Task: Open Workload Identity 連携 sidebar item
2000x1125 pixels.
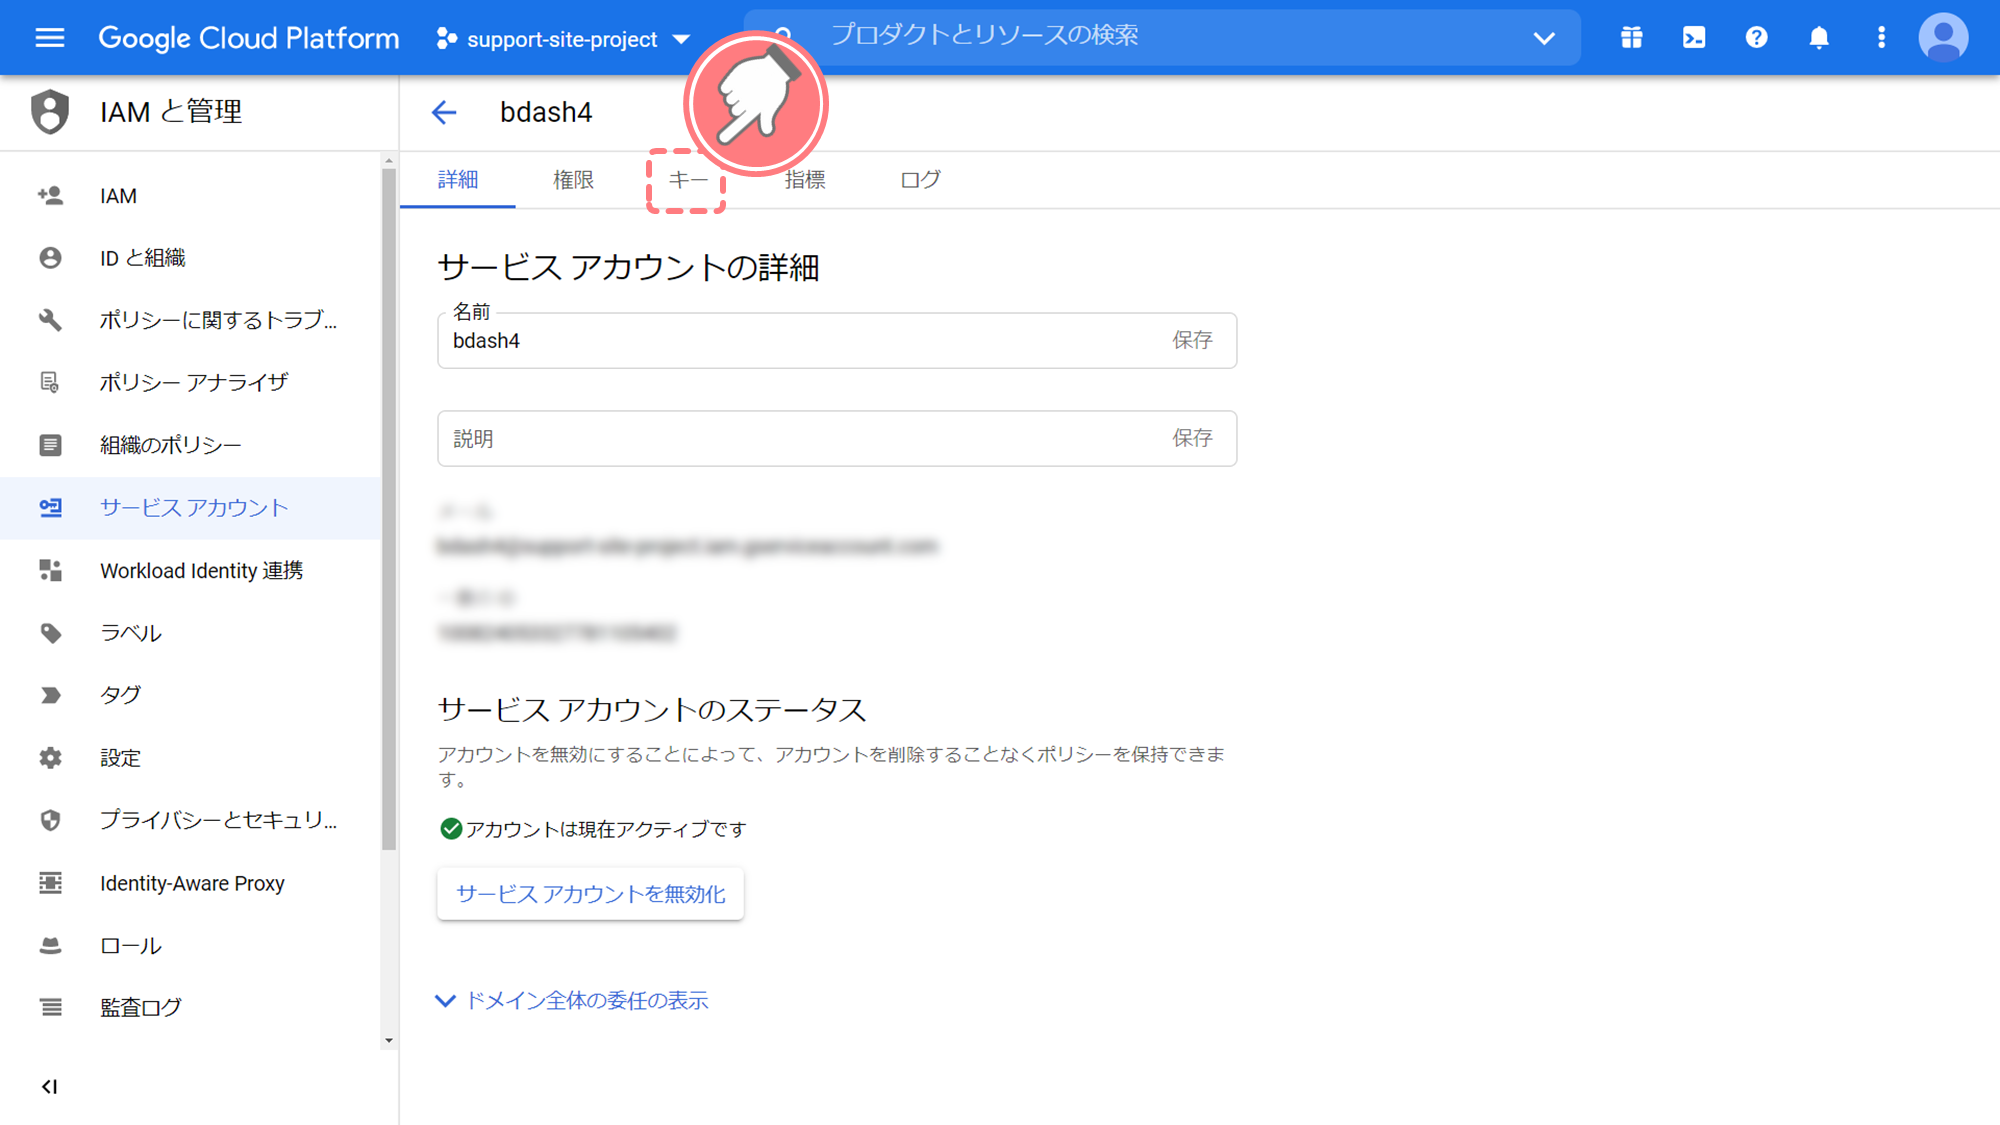Action: 190,570
